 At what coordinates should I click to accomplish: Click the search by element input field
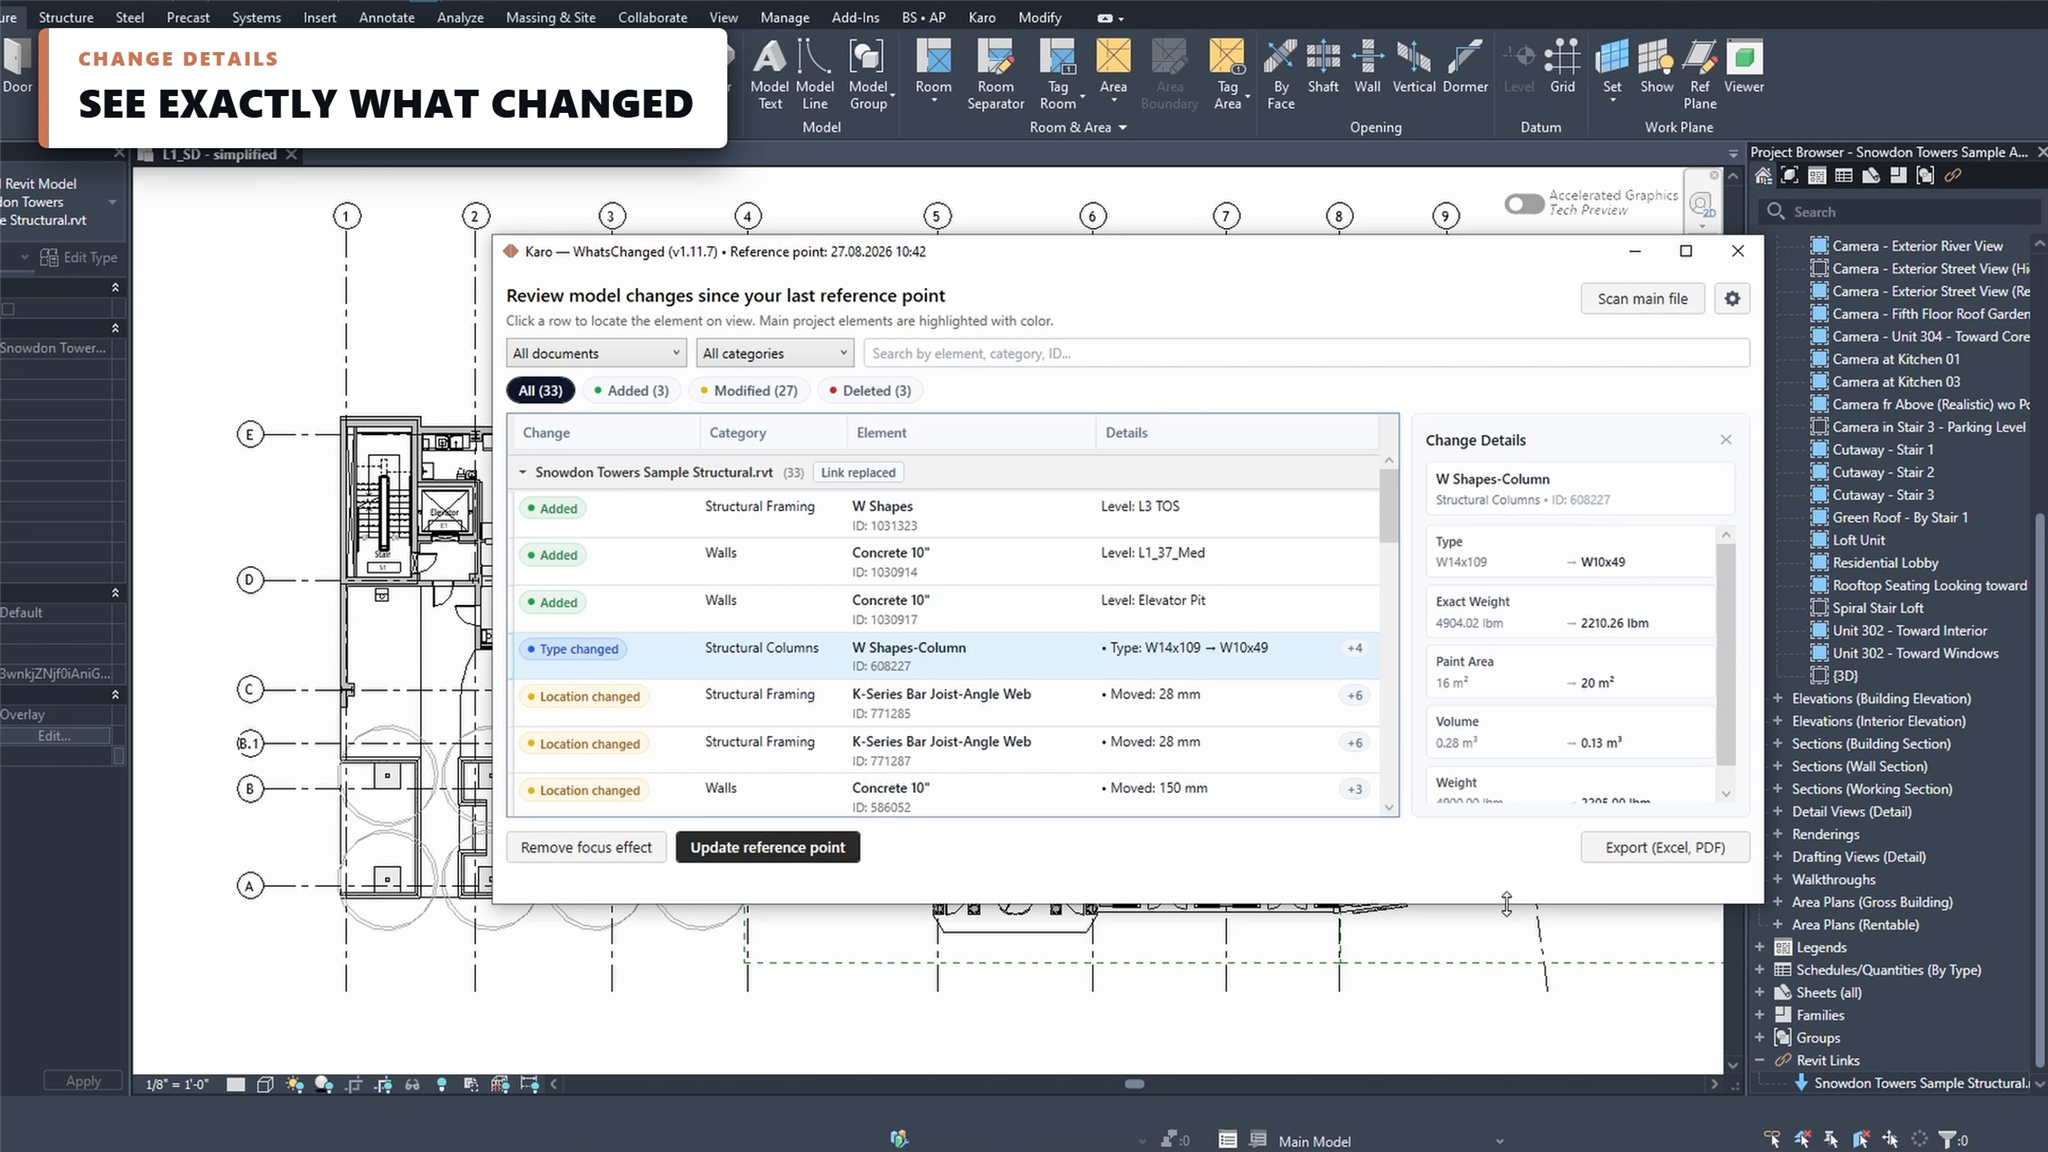point(1306,353)
